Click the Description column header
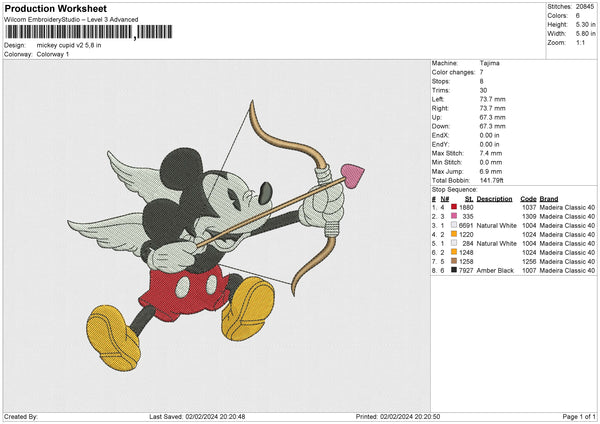The width and height of the screenshot is (600, 424). click(495, 198)
